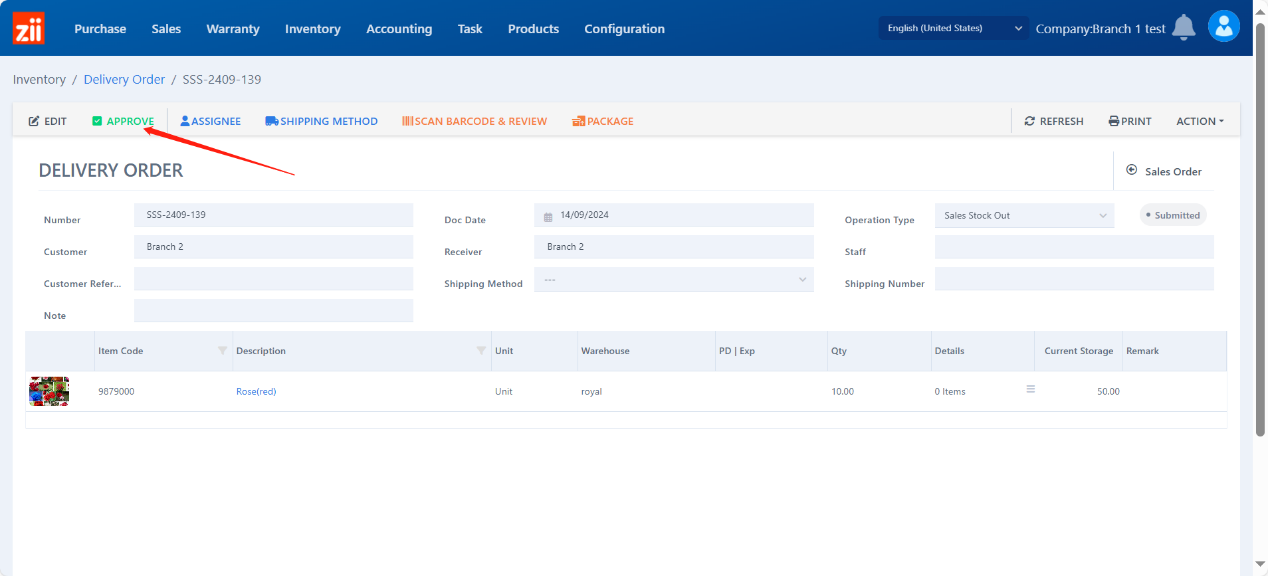Image resolution: width=1268 pixels, height=576 pixels.
Task: Open the user profile avatar
Action: 1223,27
